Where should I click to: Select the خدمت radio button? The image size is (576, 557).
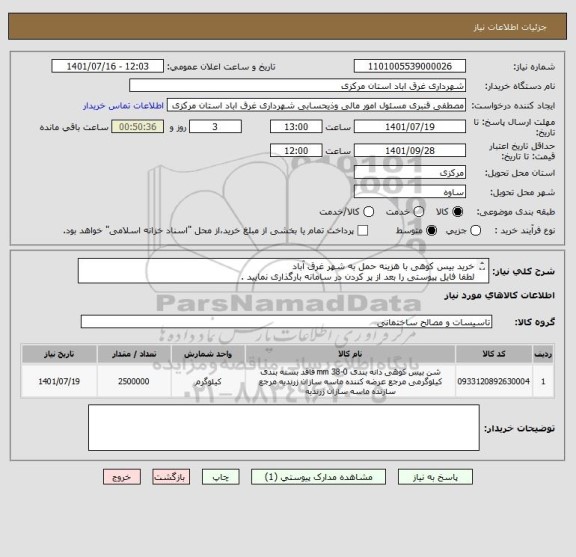(x=419, y=212)
